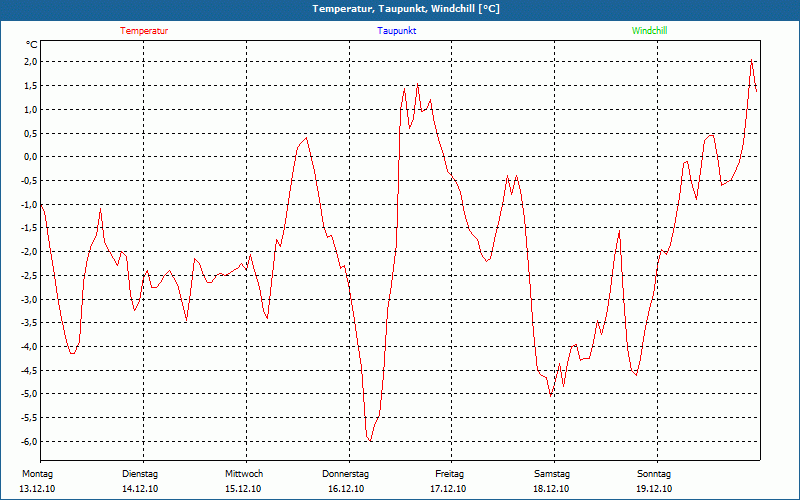Click the green Windchill legend label

[649, 31]
